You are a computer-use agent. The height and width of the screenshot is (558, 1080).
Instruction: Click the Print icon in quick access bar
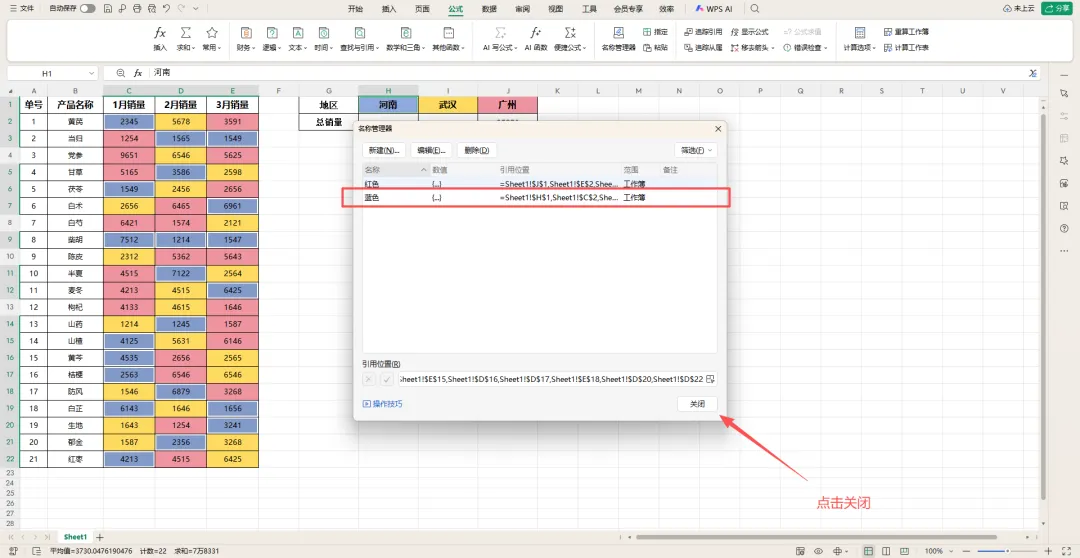[136, 9]
